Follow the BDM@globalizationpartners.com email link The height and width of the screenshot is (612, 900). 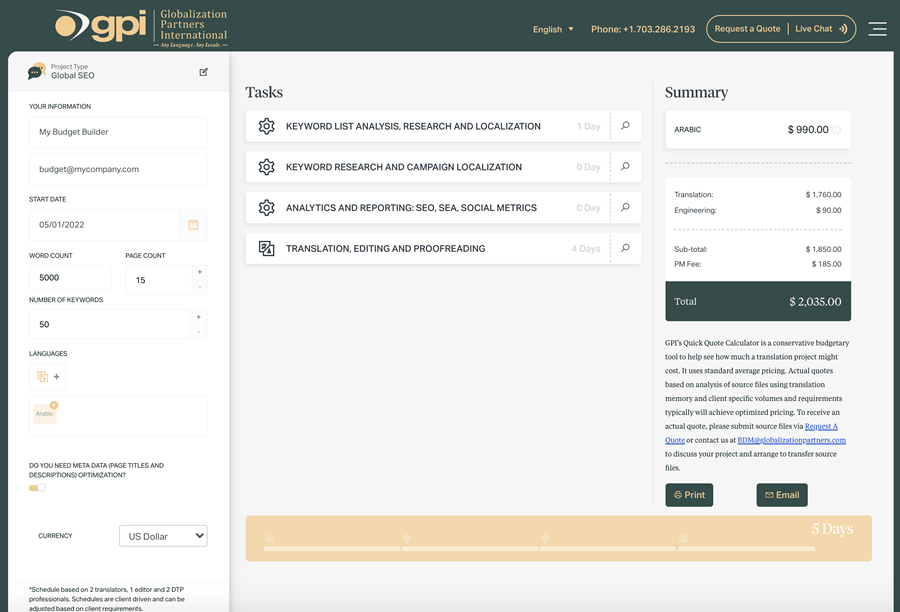click(x=791, y=440)
